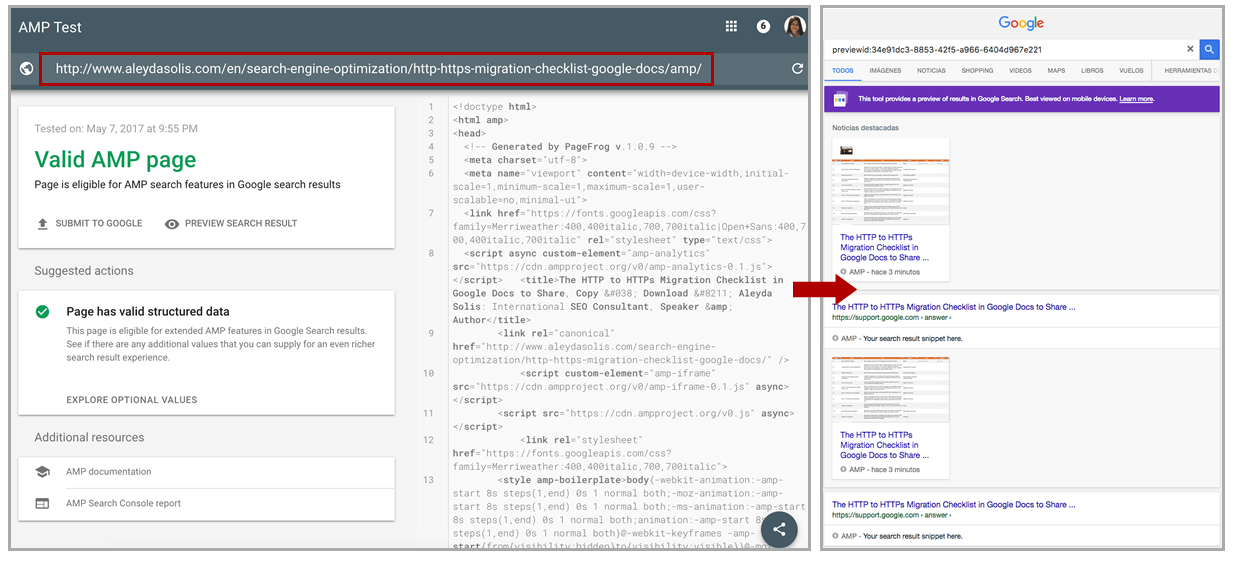Click the globe icon beside the URL
Image resolution: width=1239 pixels, height=564 pixels.
point(26,69)
